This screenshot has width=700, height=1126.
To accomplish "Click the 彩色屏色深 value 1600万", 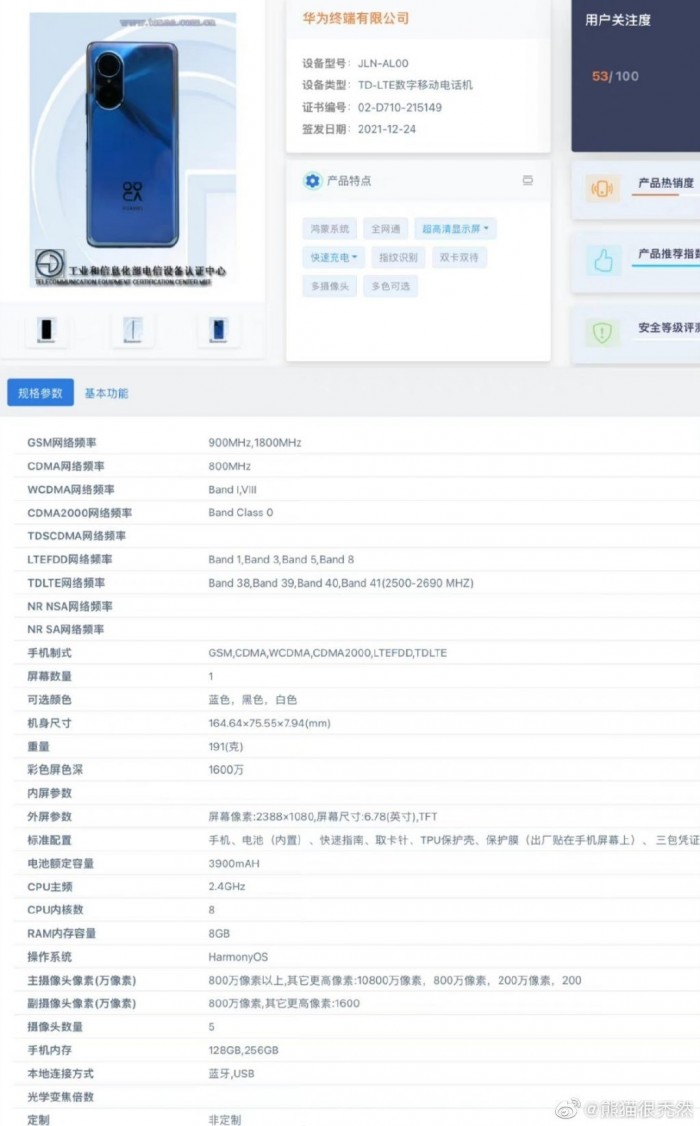I will 226,769.
